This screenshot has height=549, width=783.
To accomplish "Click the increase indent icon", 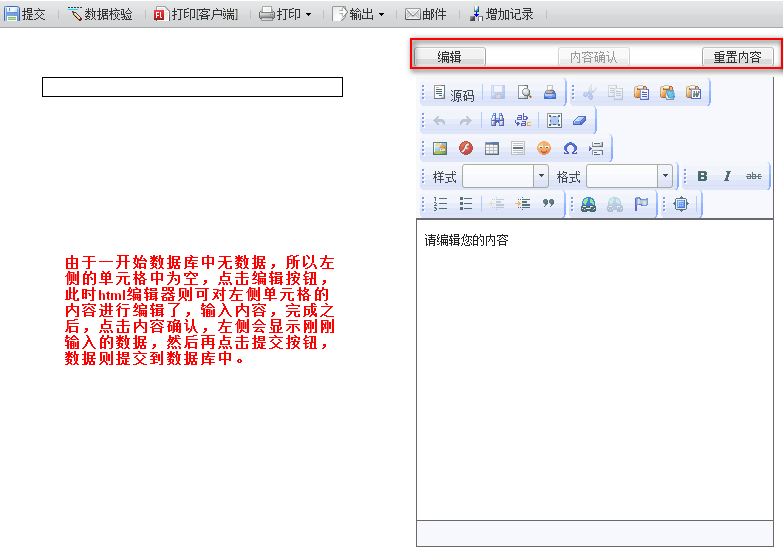I will [x=523, y=204].
